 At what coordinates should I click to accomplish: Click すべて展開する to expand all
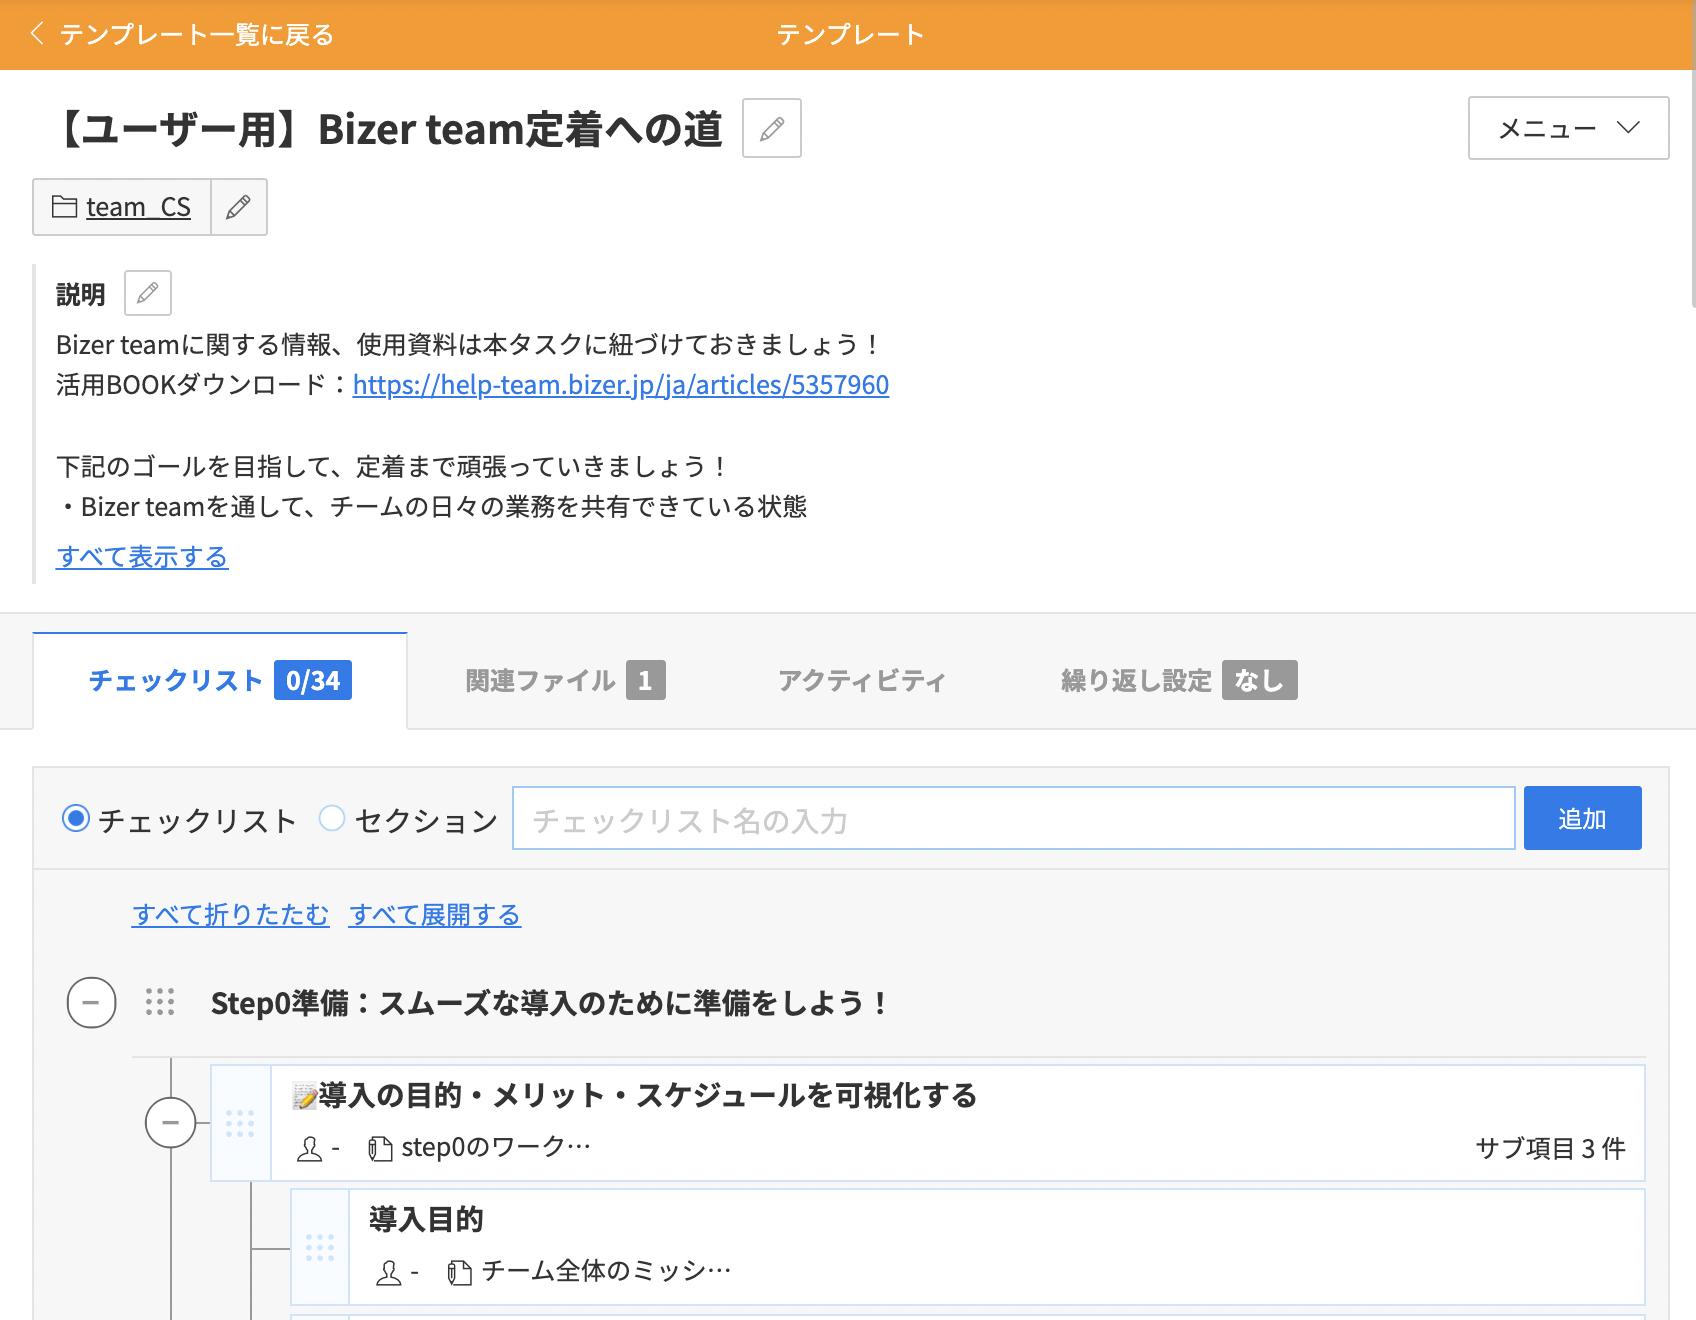point(435,914)
